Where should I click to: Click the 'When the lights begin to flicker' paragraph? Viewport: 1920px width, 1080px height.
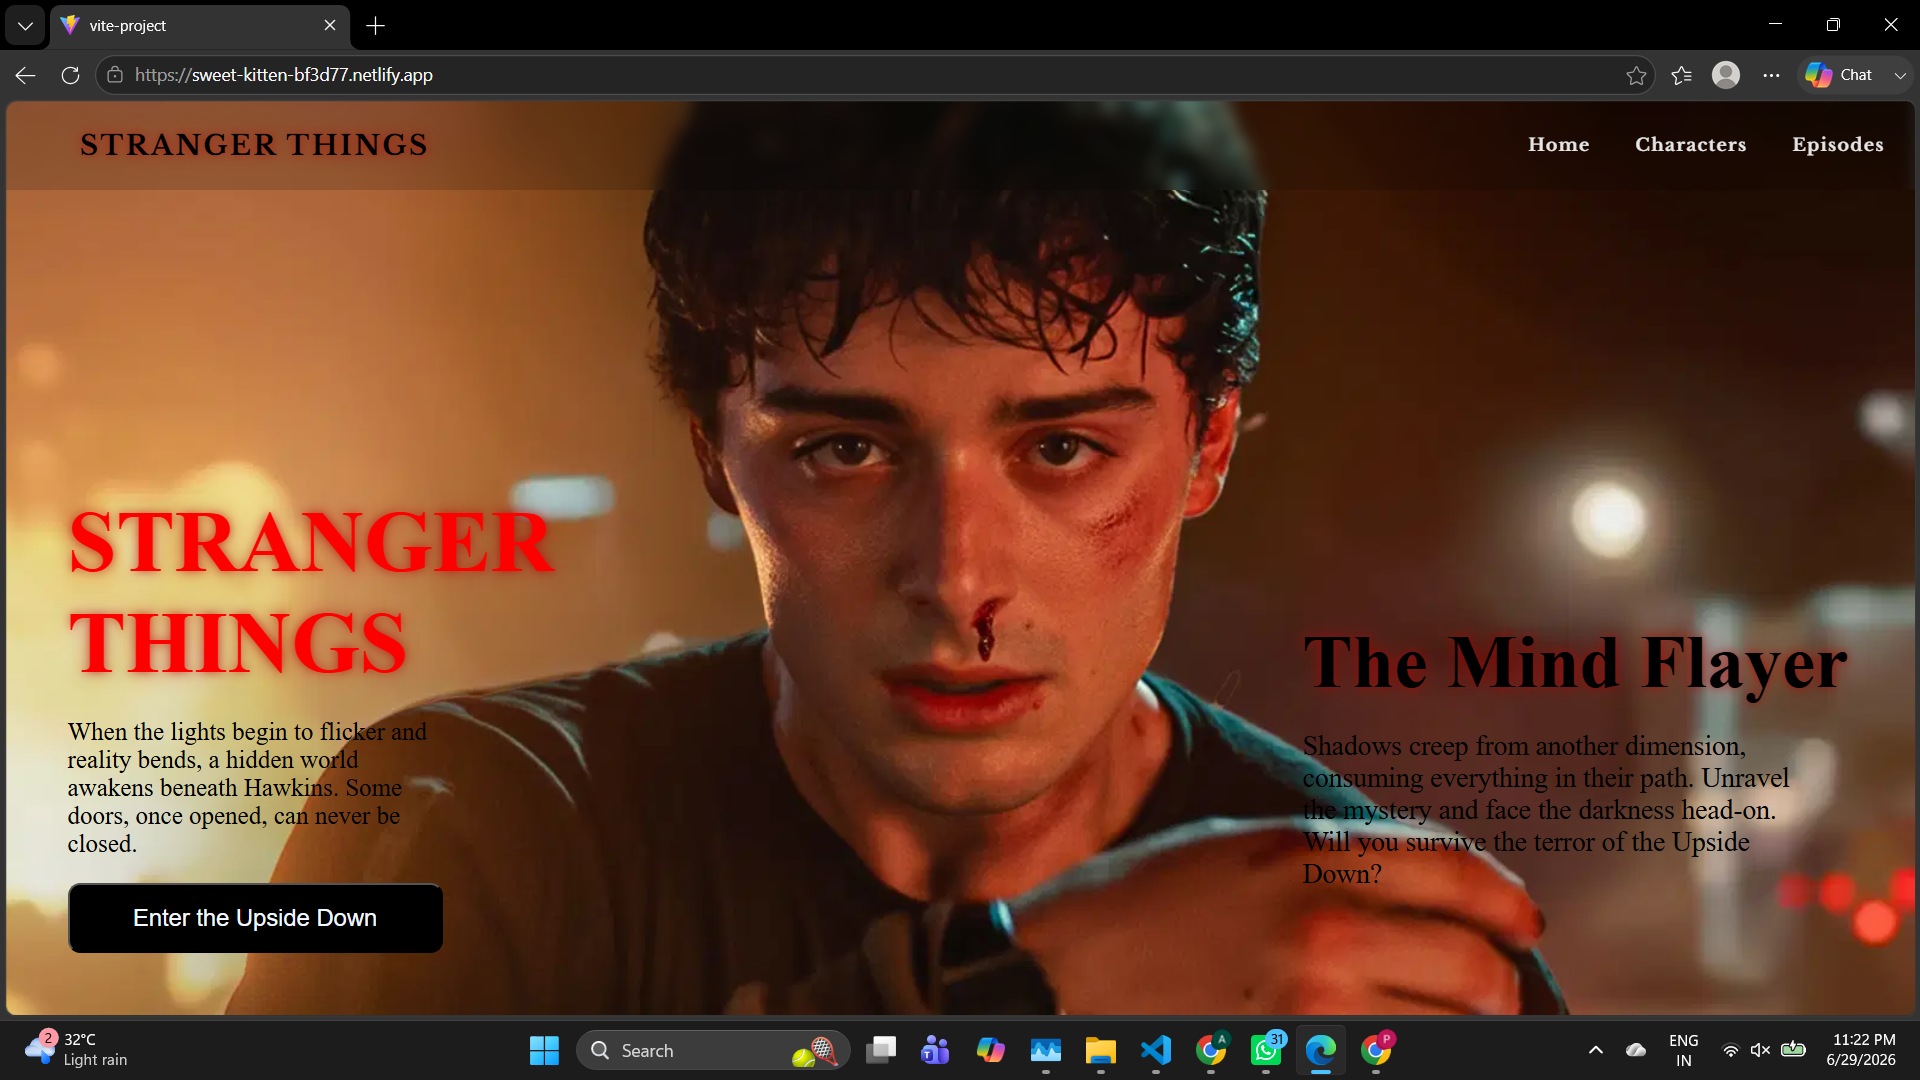pyautogui.click(x=247, y=788)
